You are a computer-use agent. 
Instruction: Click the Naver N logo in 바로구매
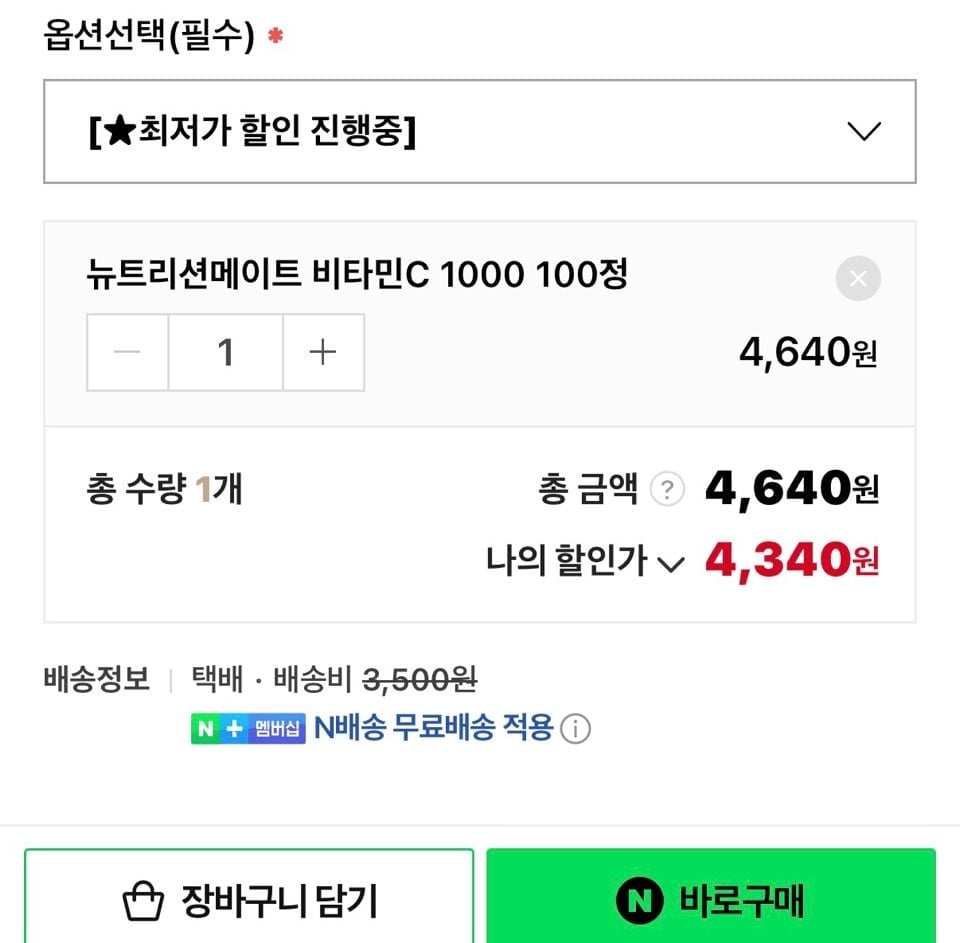640,902
